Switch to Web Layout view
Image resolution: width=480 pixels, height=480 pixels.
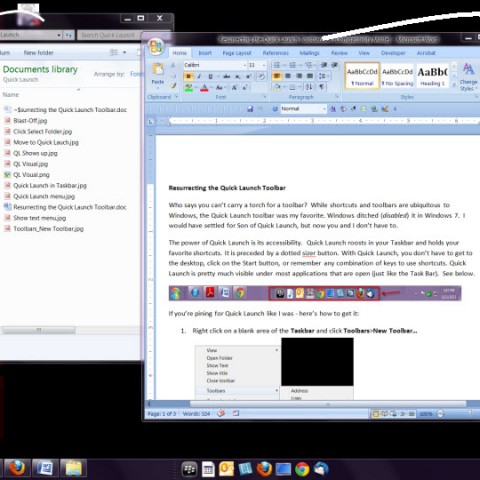(x=394, y=414)
